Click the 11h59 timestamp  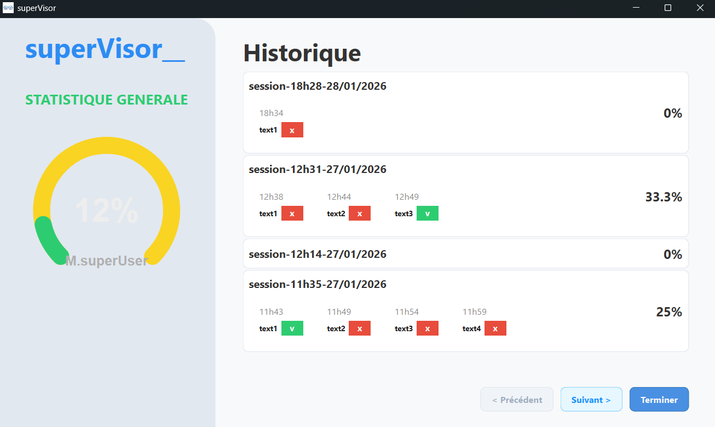(474, 312)
